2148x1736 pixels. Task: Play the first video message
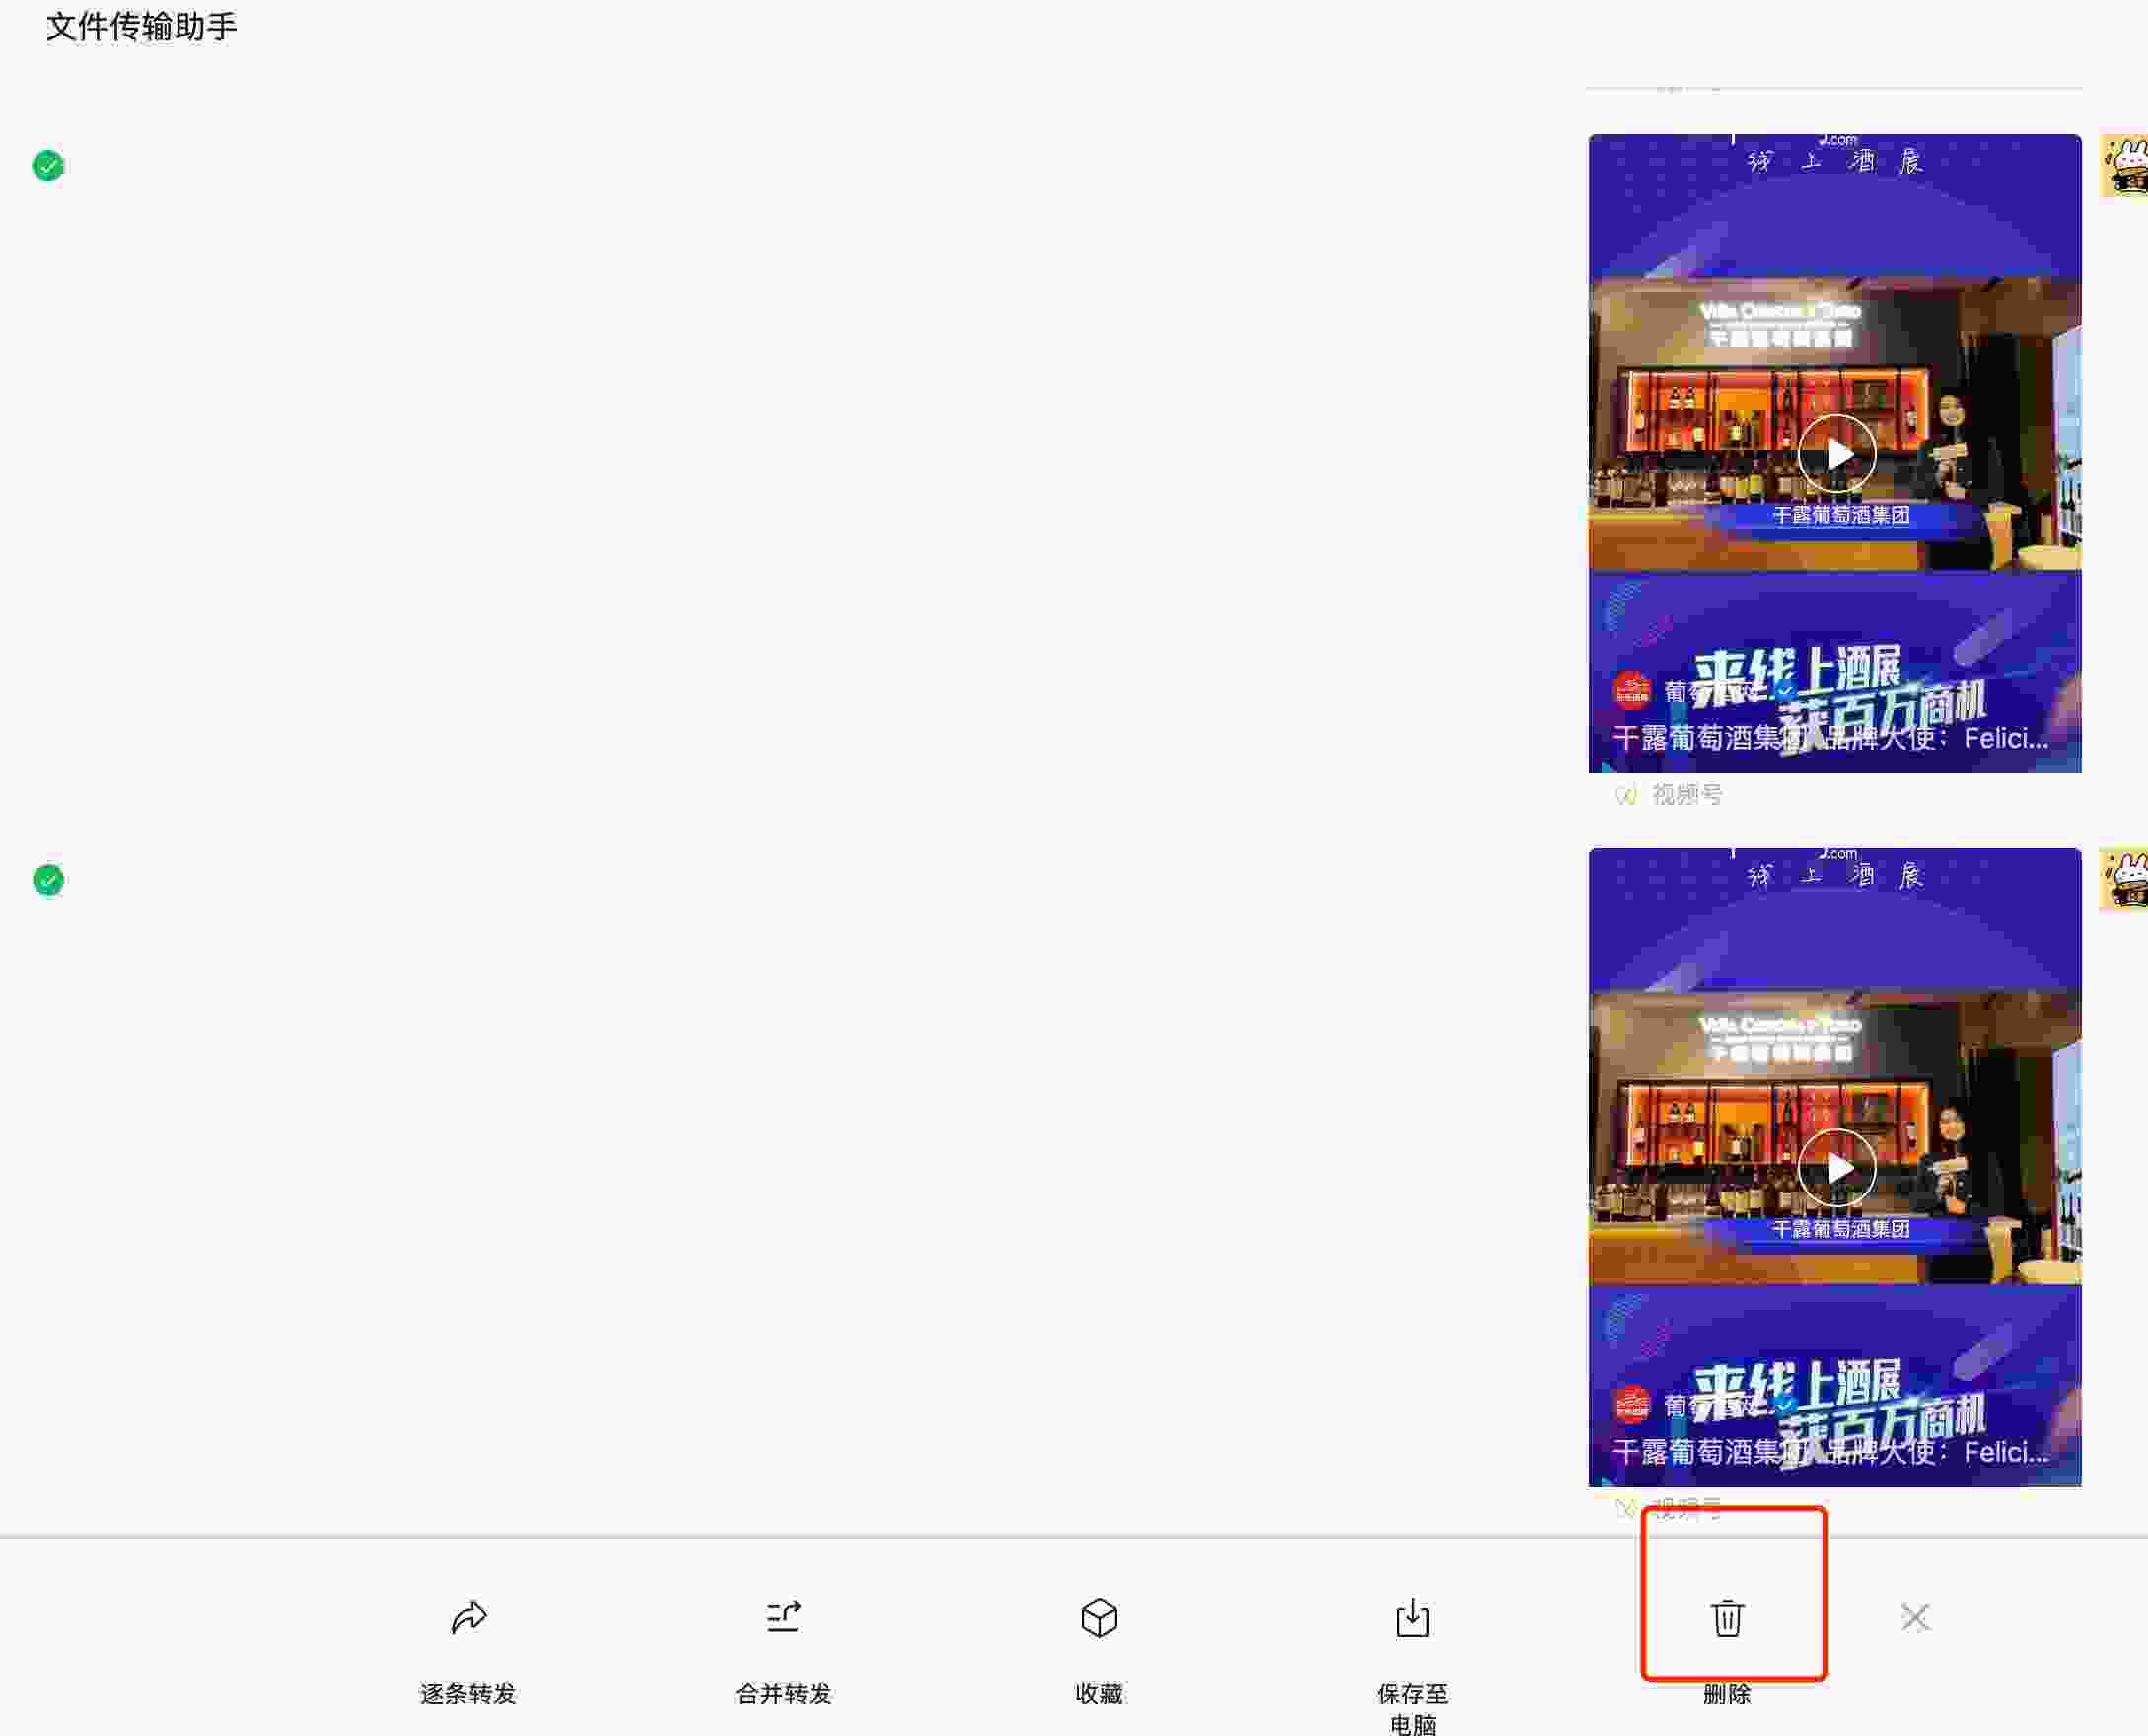1837,454
